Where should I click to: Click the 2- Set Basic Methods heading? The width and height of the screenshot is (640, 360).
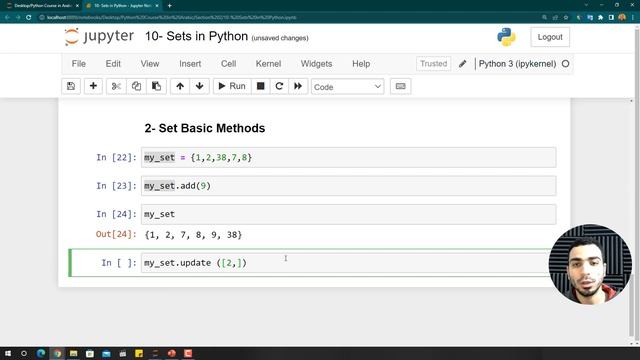coord(205,128)
